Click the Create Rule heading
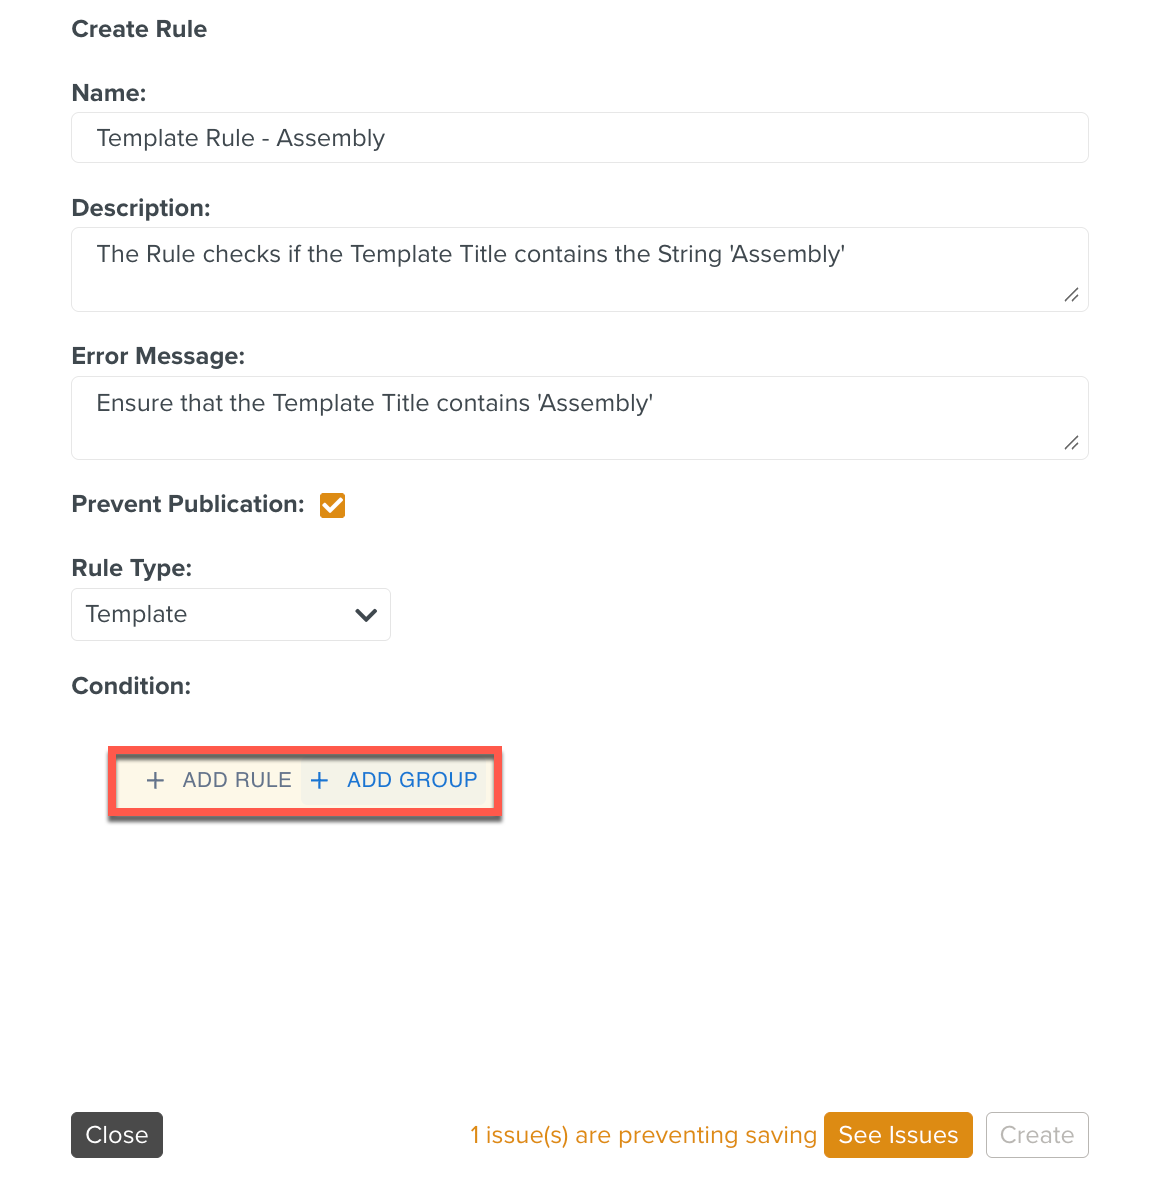Screen dimensions: 1160x1178 pyautogui.click(x=139, y=29)
